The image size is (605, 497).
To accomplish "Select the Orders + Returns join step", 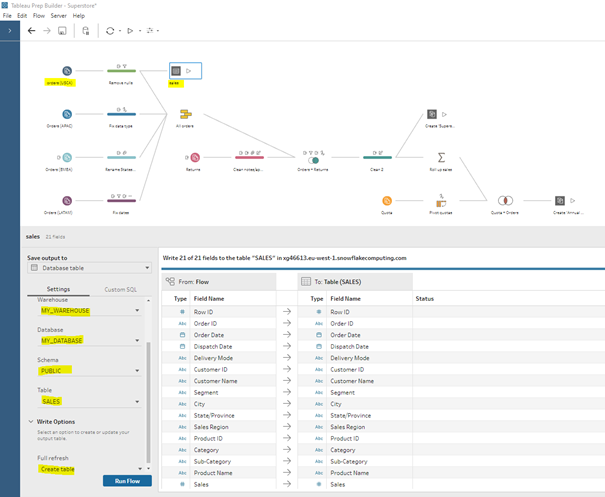I will coord(313,160).
